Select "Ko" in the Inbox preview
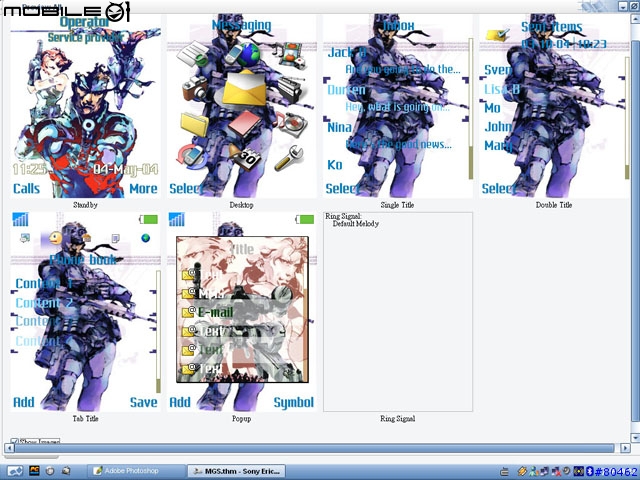This screenshot has width=640, height=480. [335, 165]
